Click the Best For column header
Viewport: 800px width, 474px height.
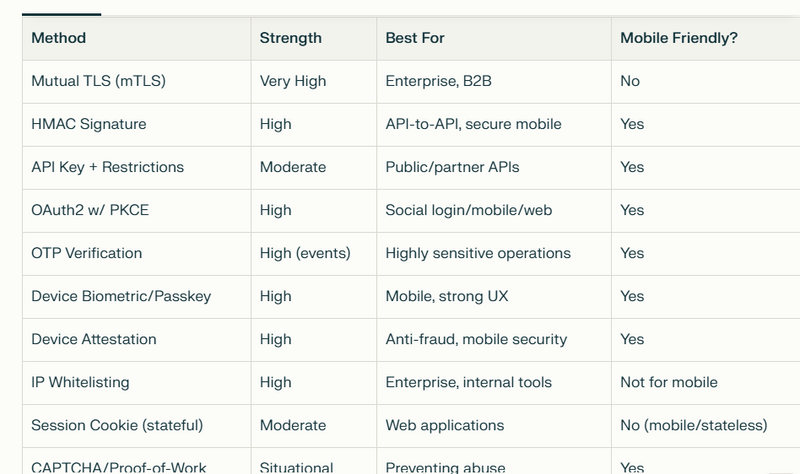415,38
